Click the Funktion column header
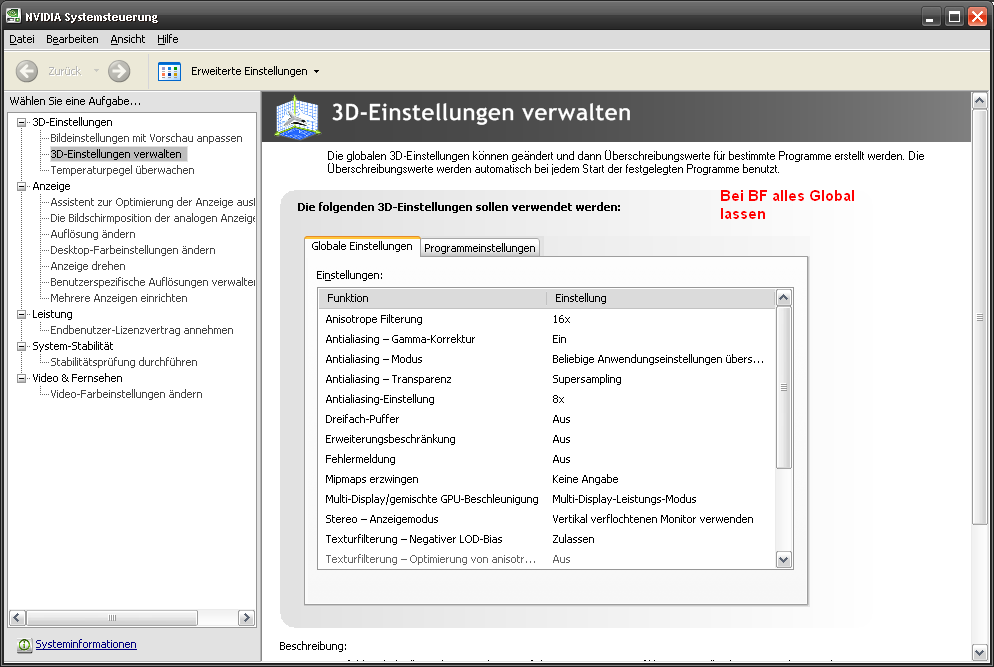 click(x=432, y=298)
